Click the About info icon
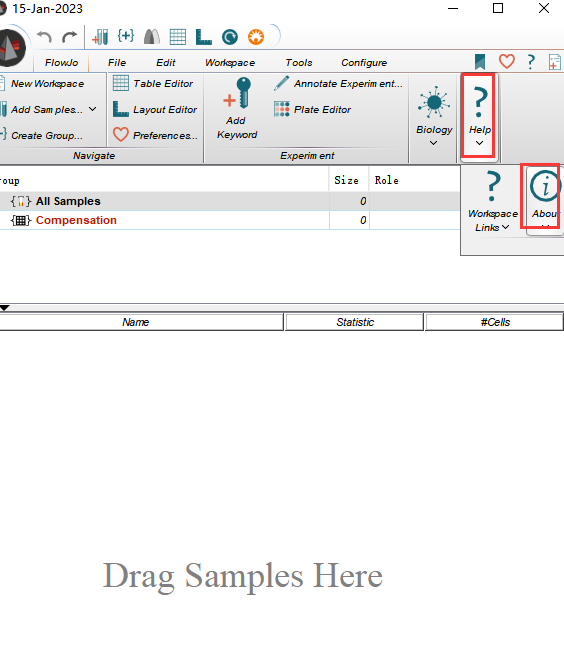Viewport: 564px width, 656px height. pos(545,186)
